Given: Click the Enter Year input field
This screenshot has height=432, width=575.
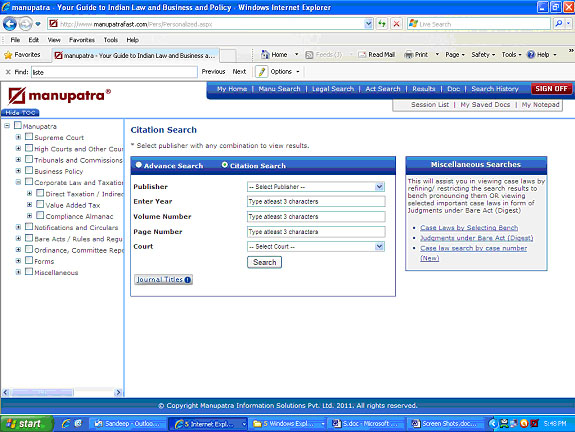Looking at the screenshot, I should [316, 202].
